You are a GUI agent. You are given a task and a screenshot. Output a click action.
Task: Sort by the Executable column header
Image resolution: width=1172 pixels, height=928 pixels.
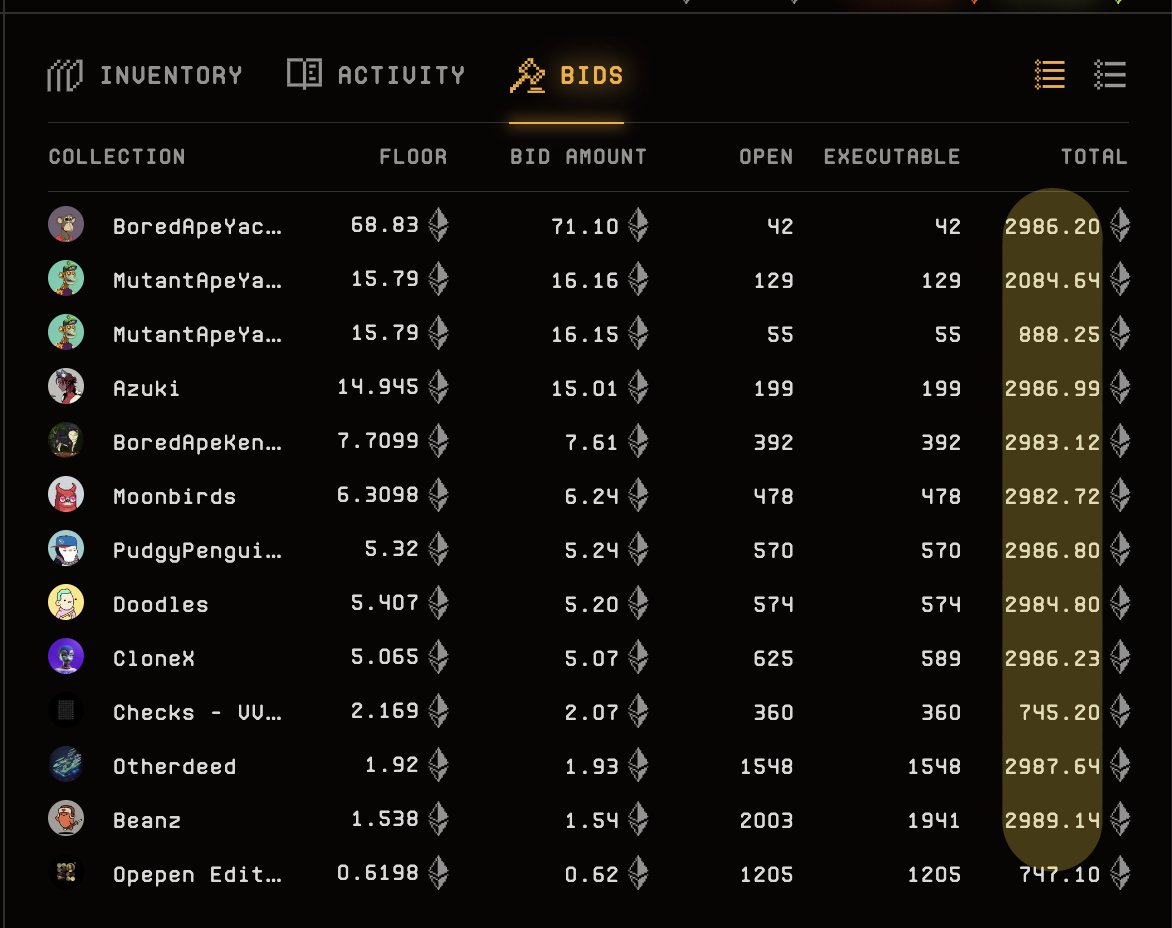tap(892, 157)
